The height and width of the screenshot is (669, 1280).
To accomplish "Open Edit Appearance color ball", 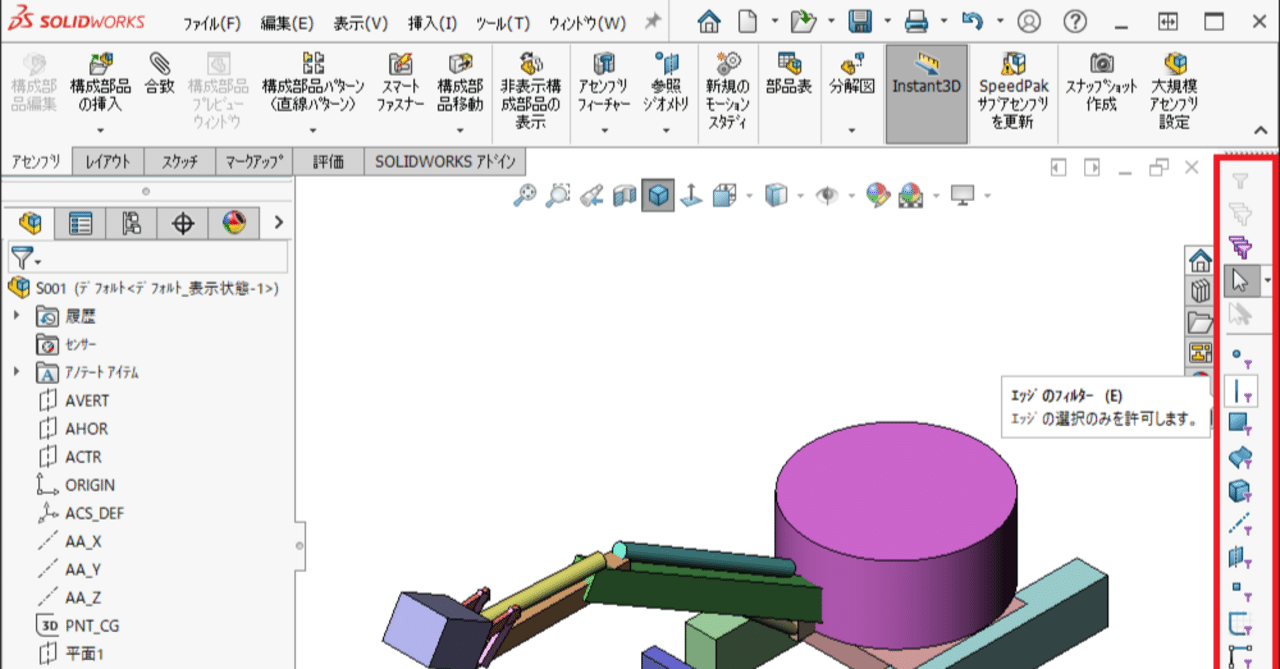I will tap(878, 195).
